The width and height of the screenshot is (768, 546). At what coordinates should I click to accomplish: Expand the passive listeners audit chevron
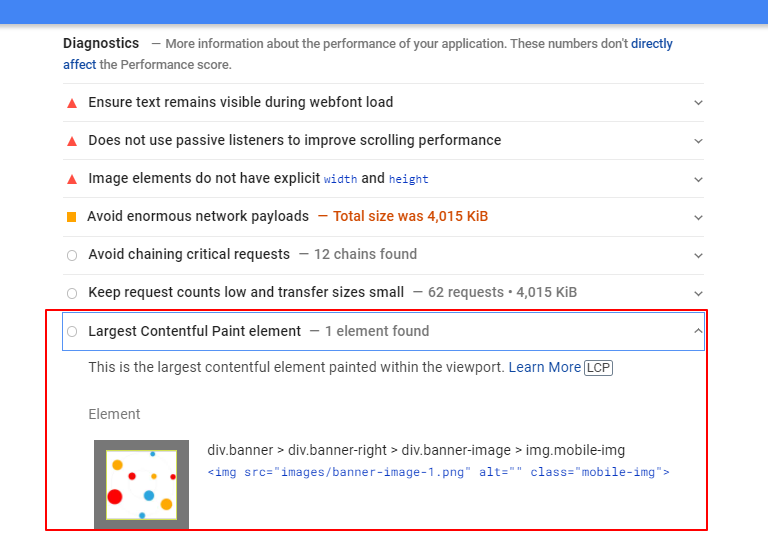pos(698,141)
